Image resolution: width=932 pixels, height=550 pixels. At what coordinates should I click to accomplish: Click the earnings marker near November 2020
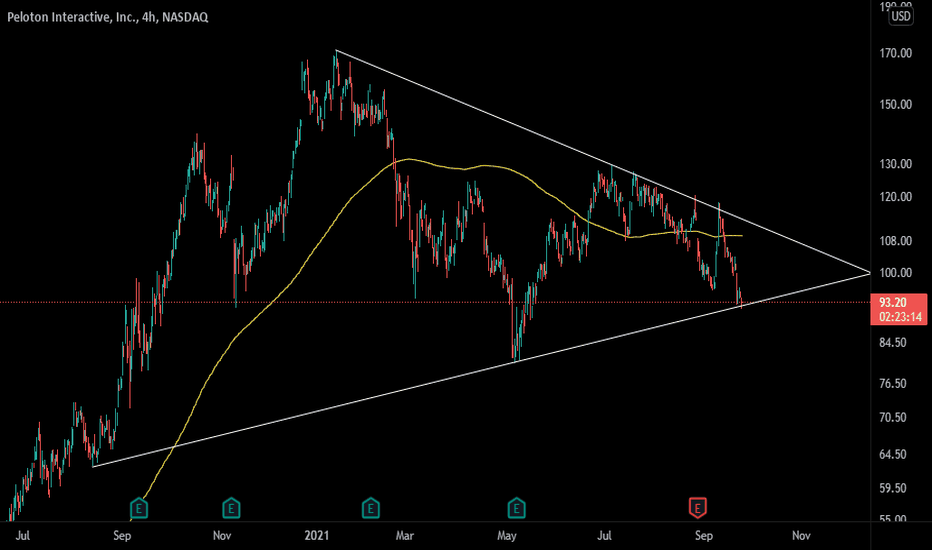click(x=231, y=508)
